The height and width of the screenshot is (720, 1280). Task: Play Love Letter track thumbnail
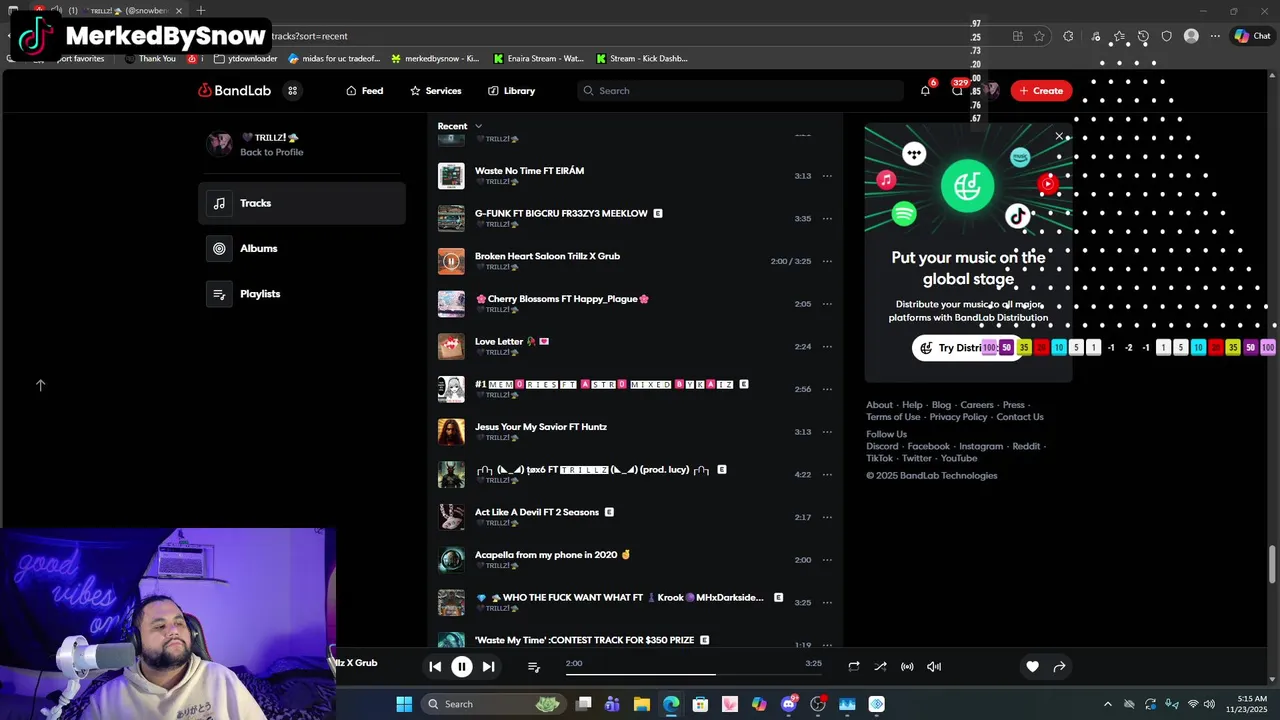[451, 347]
